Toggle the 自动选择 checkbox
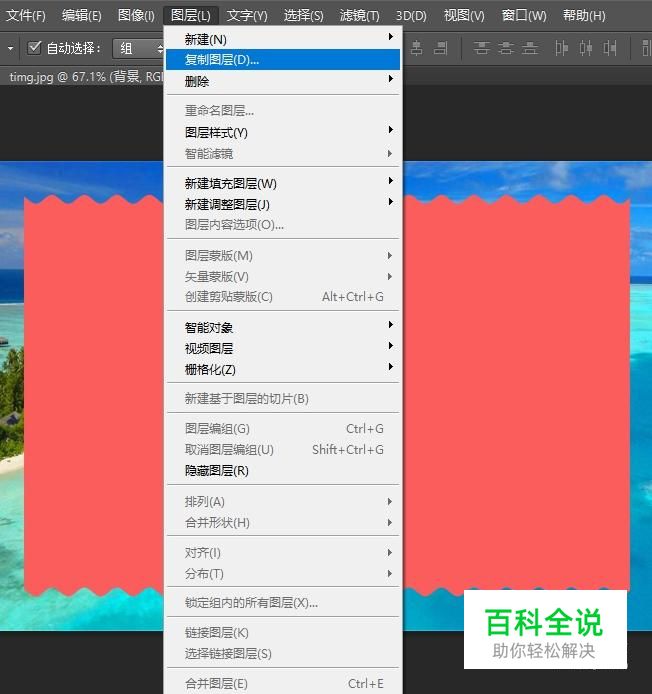The width and height of the screenshot is (652, 694). [x=34, y=48]
